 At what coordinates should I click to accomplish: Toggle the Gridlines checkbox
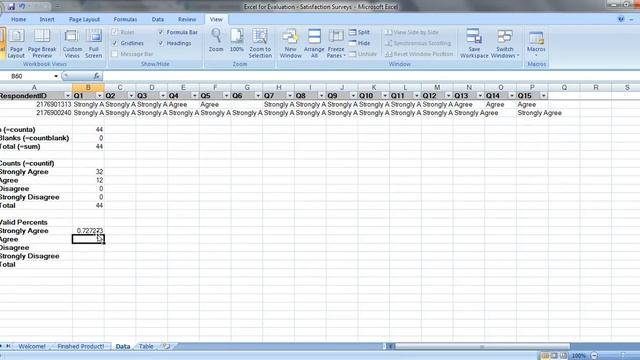click(115, 43)
